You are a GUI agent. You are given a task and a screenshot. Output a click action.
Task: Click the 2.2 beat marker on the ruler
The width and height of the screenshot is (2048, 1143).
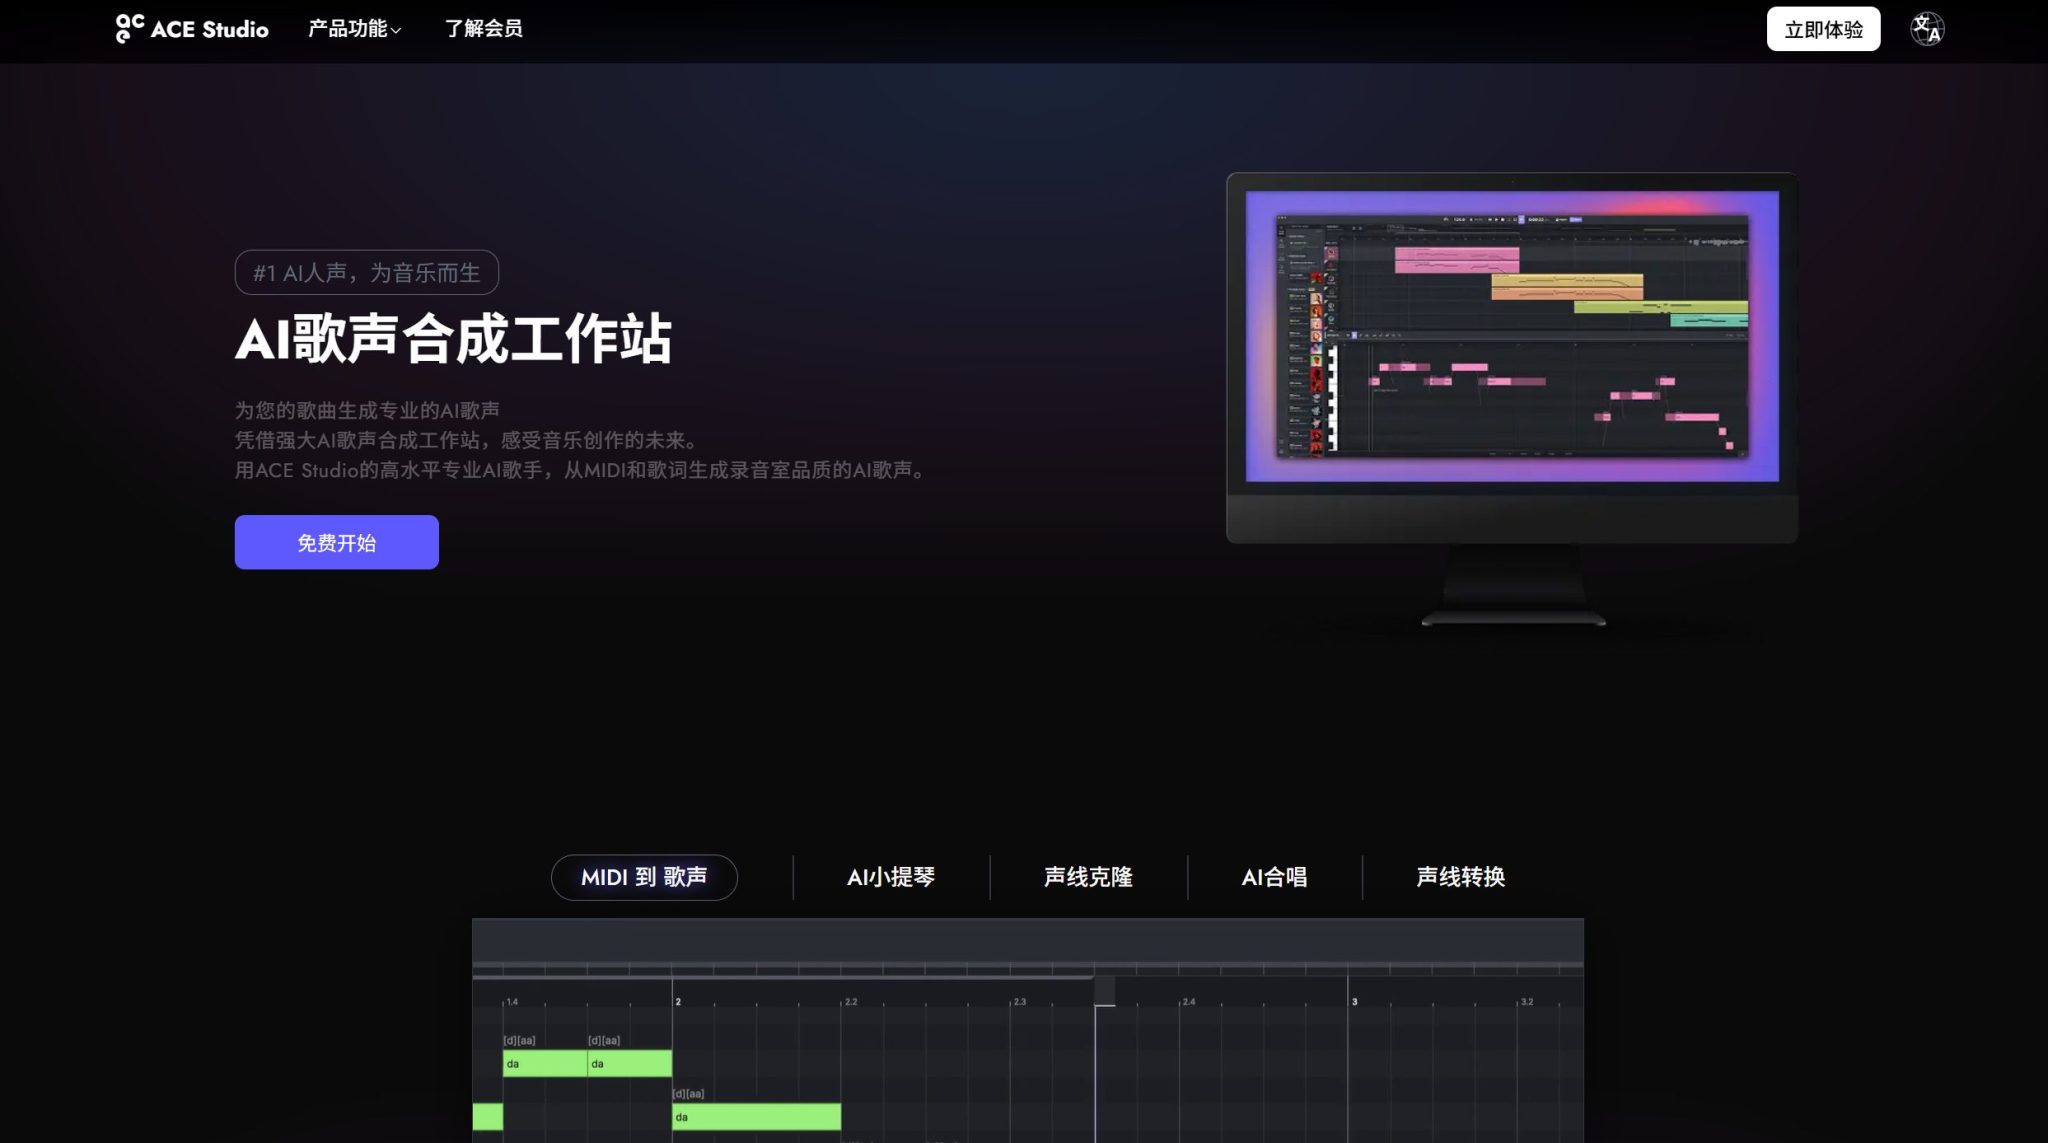click(x=850, y=1001)
